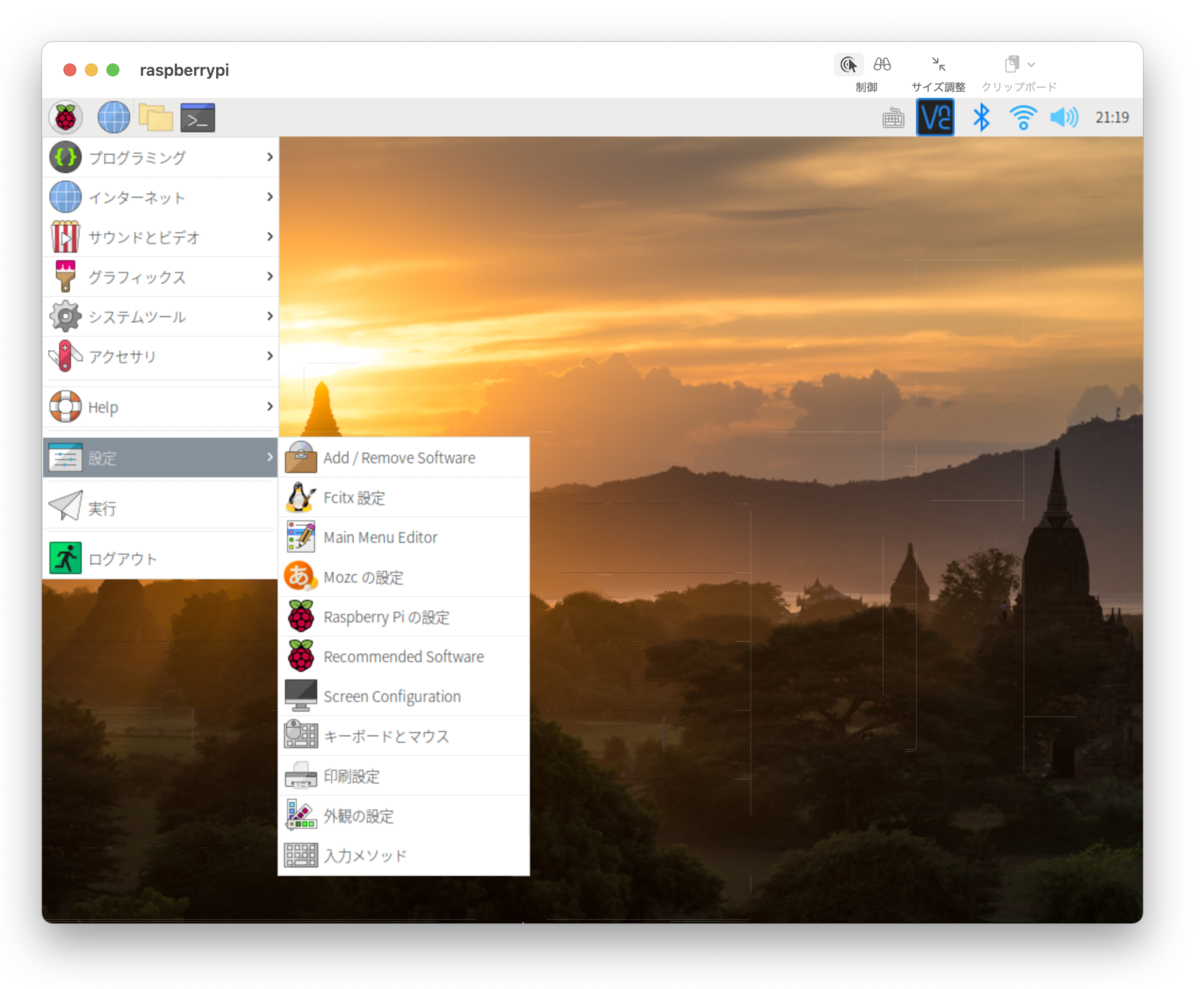Image resolution: width=1200 pixels, height=989 pixels.
Task: Click the Add / Remove Software package icon
Action: click(301, 457)
